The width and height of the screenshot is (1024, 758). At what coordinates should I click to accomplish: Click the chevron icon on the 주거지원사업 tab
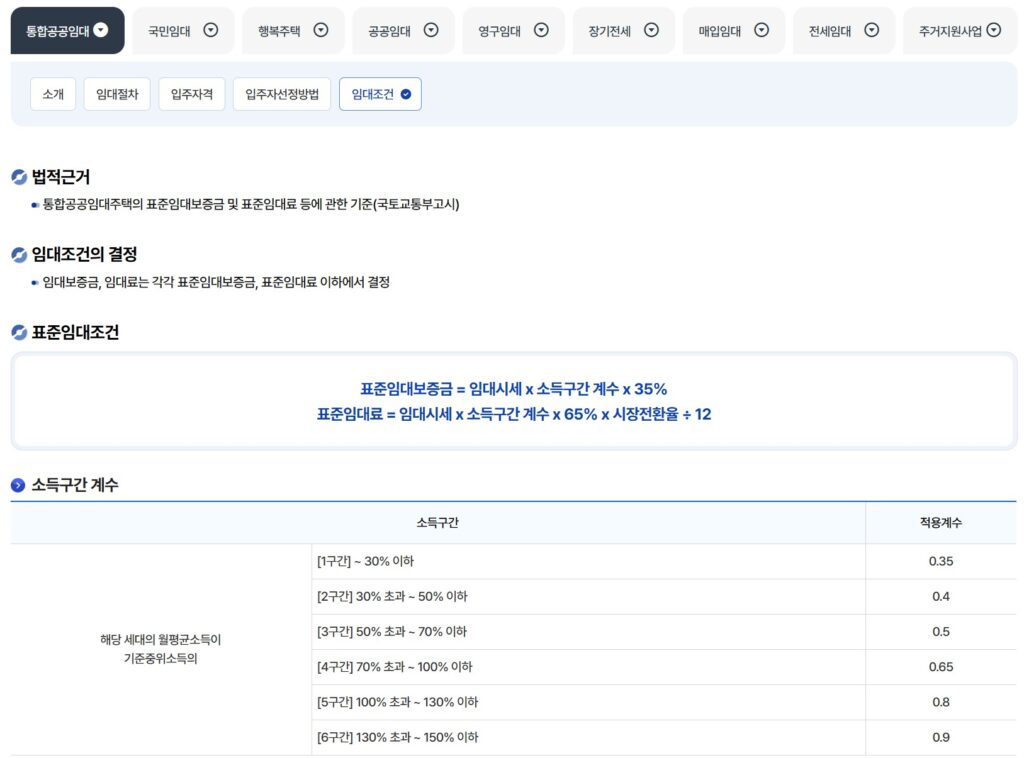tap(993, 30)
